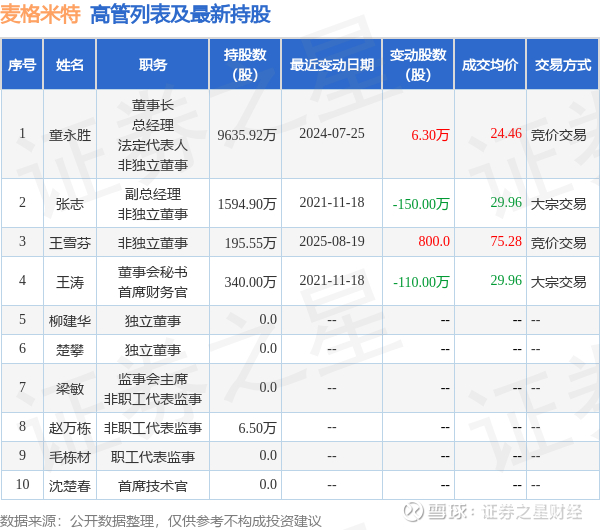Click the change value -150.00万
600x530 pixels.
(x=421, y=204)
